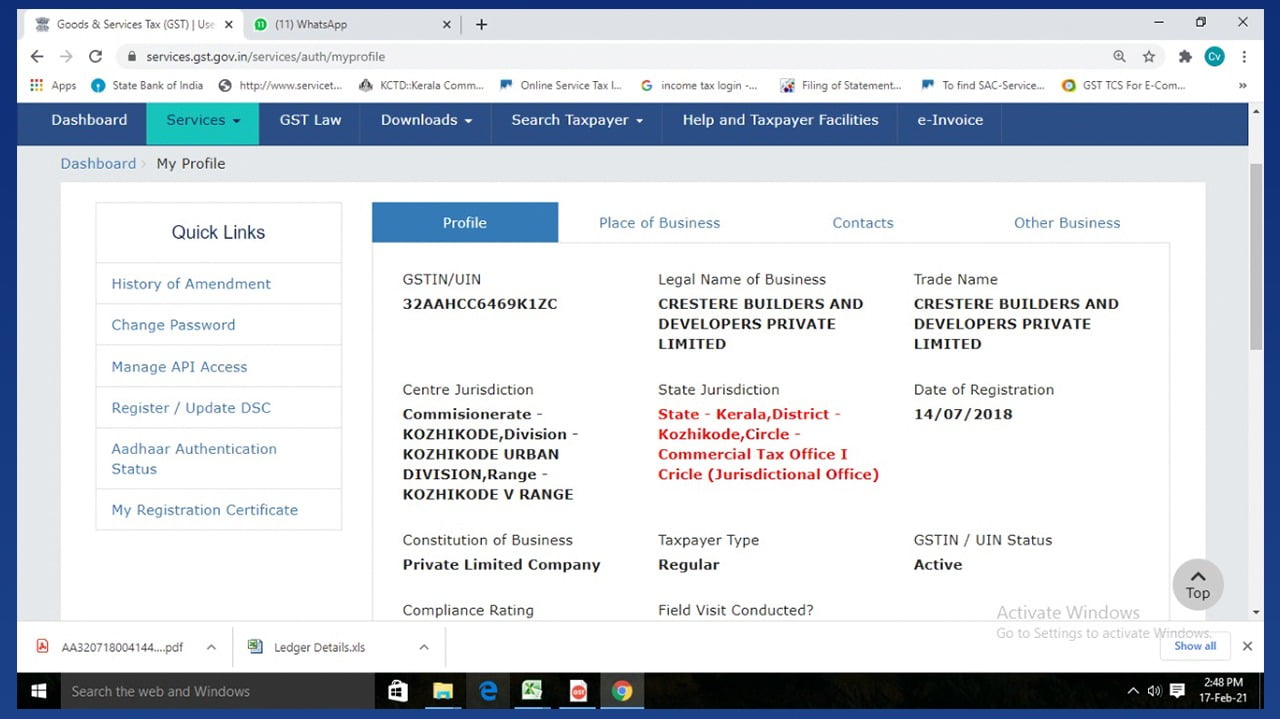Click the bookmark star icon
The image size is (1280, 719).
(x=1149, y=57)
